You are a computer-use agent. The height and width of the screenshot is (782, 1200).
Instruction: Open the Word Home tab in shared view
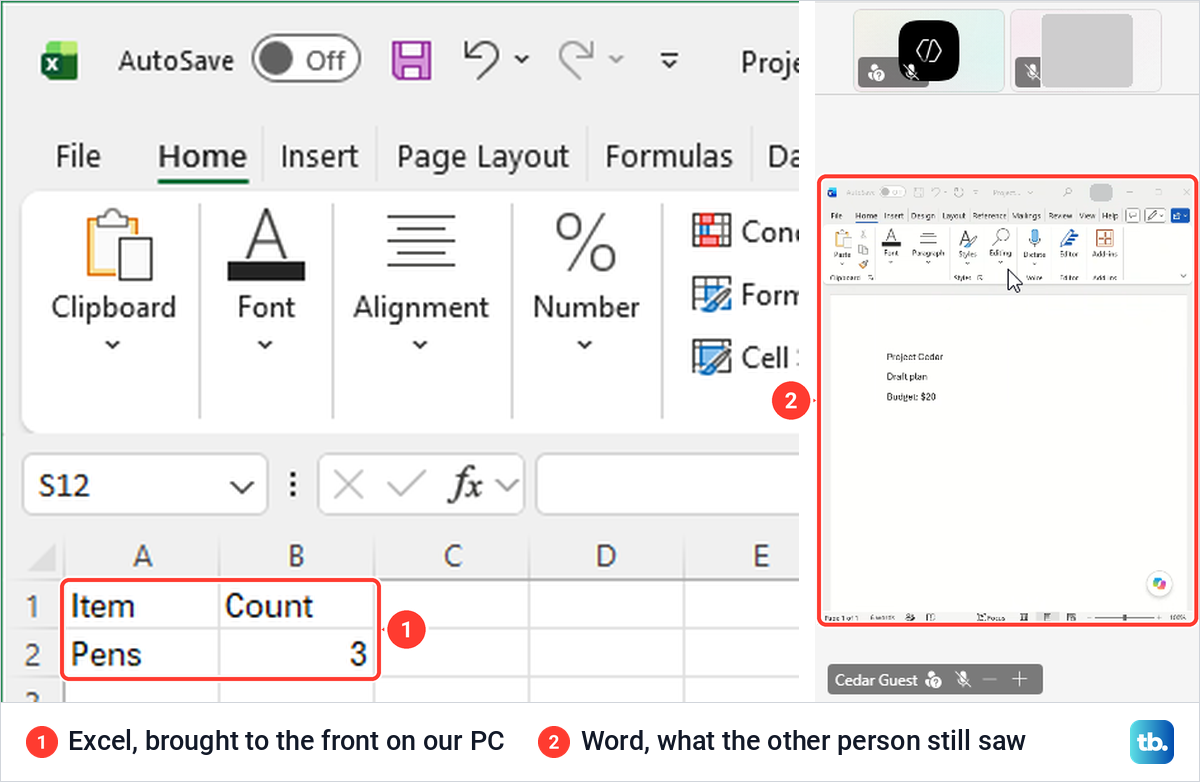click(x=866, y=216)
